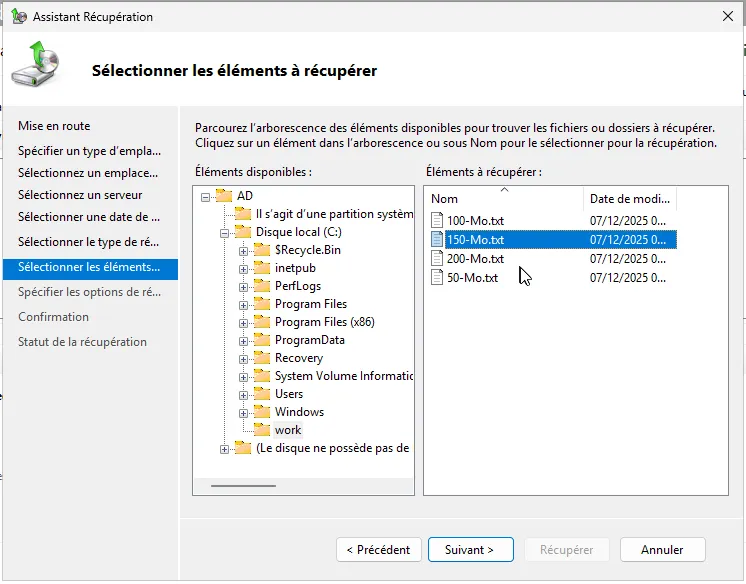Sort by Date de modification column

click(630, 198)
